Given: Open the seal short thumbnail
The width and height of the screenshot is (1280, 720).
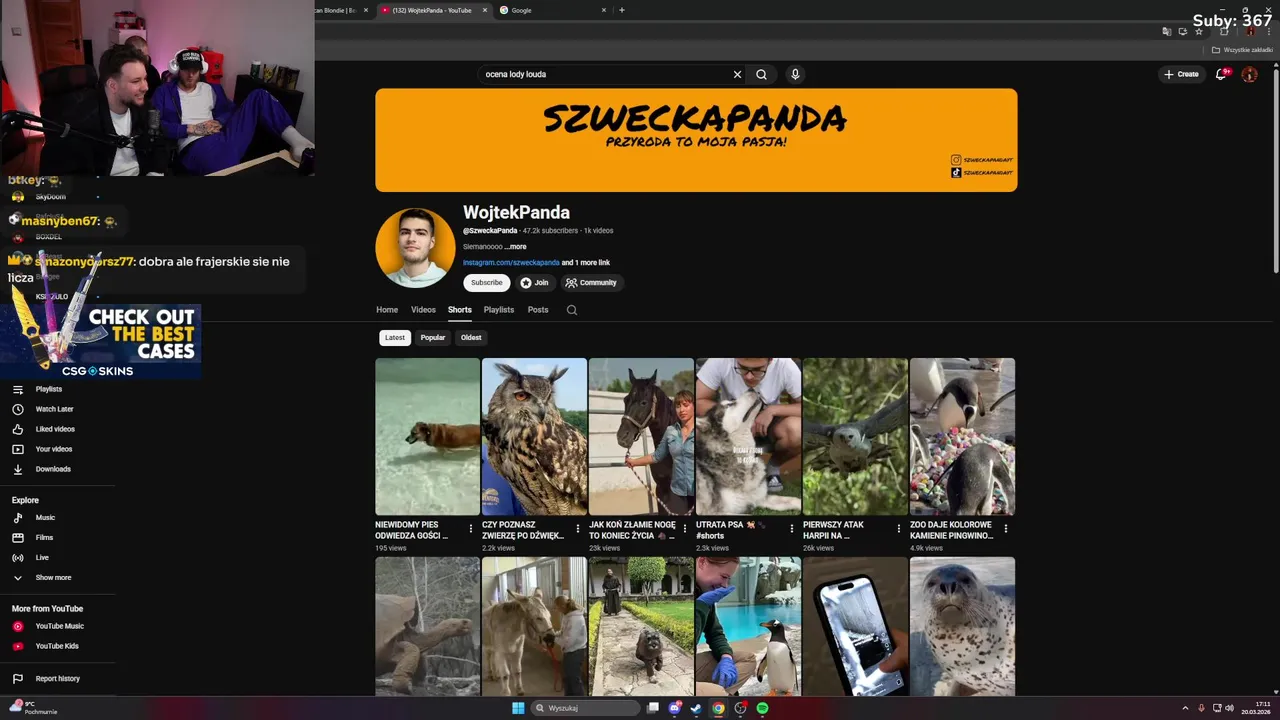Looking at the screenshot, I should pyautogui.click(x=962, y=626).
